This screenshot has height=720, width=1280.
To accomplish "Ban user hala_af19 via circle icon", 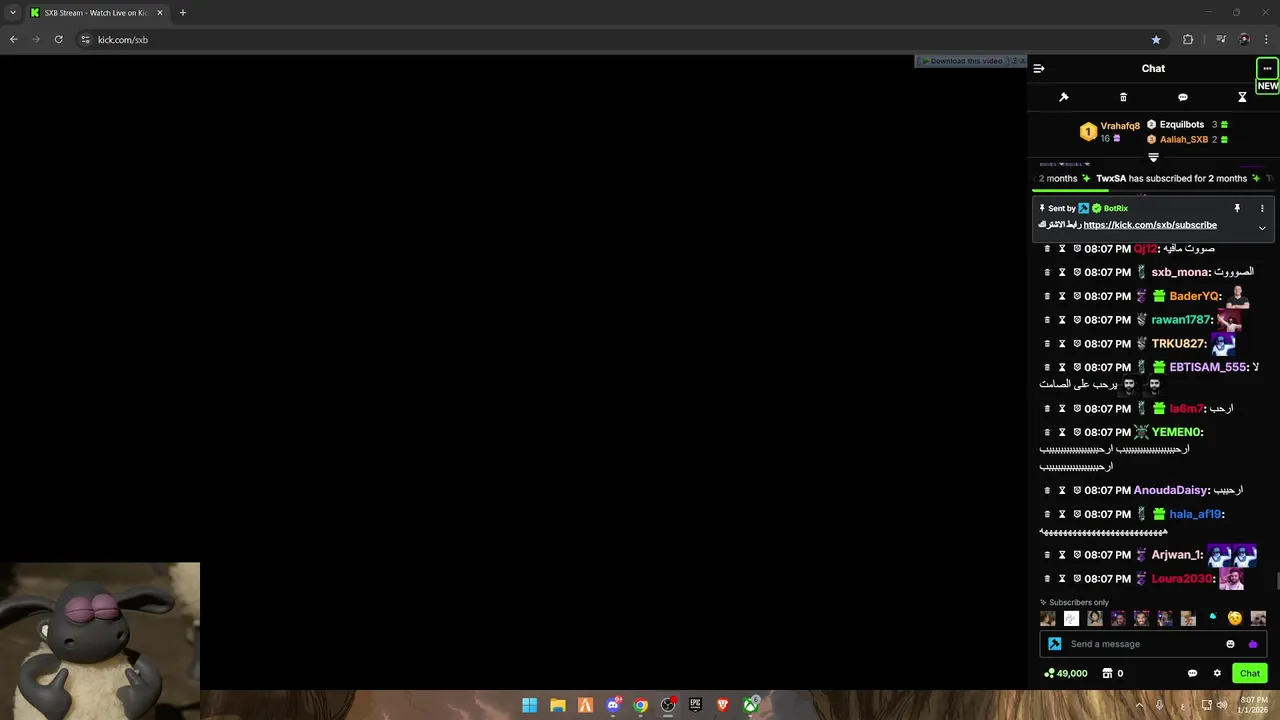I will (x=1077, y=514).
